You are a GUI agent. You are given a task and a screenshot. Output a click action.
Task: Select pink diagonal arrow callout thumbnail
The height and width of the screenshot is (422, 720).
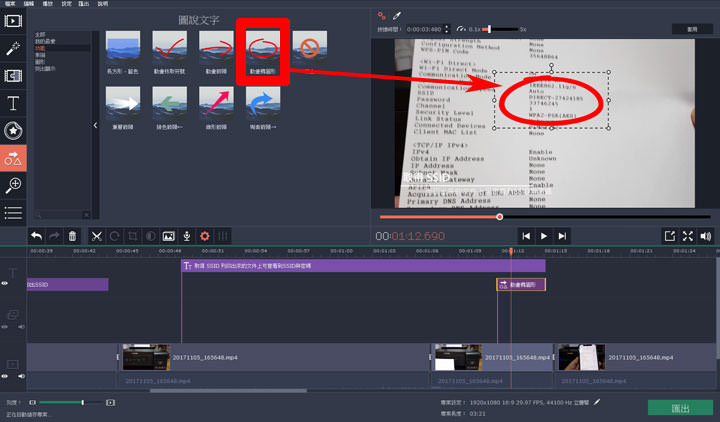pyautogui.click(x=216, y=101)
